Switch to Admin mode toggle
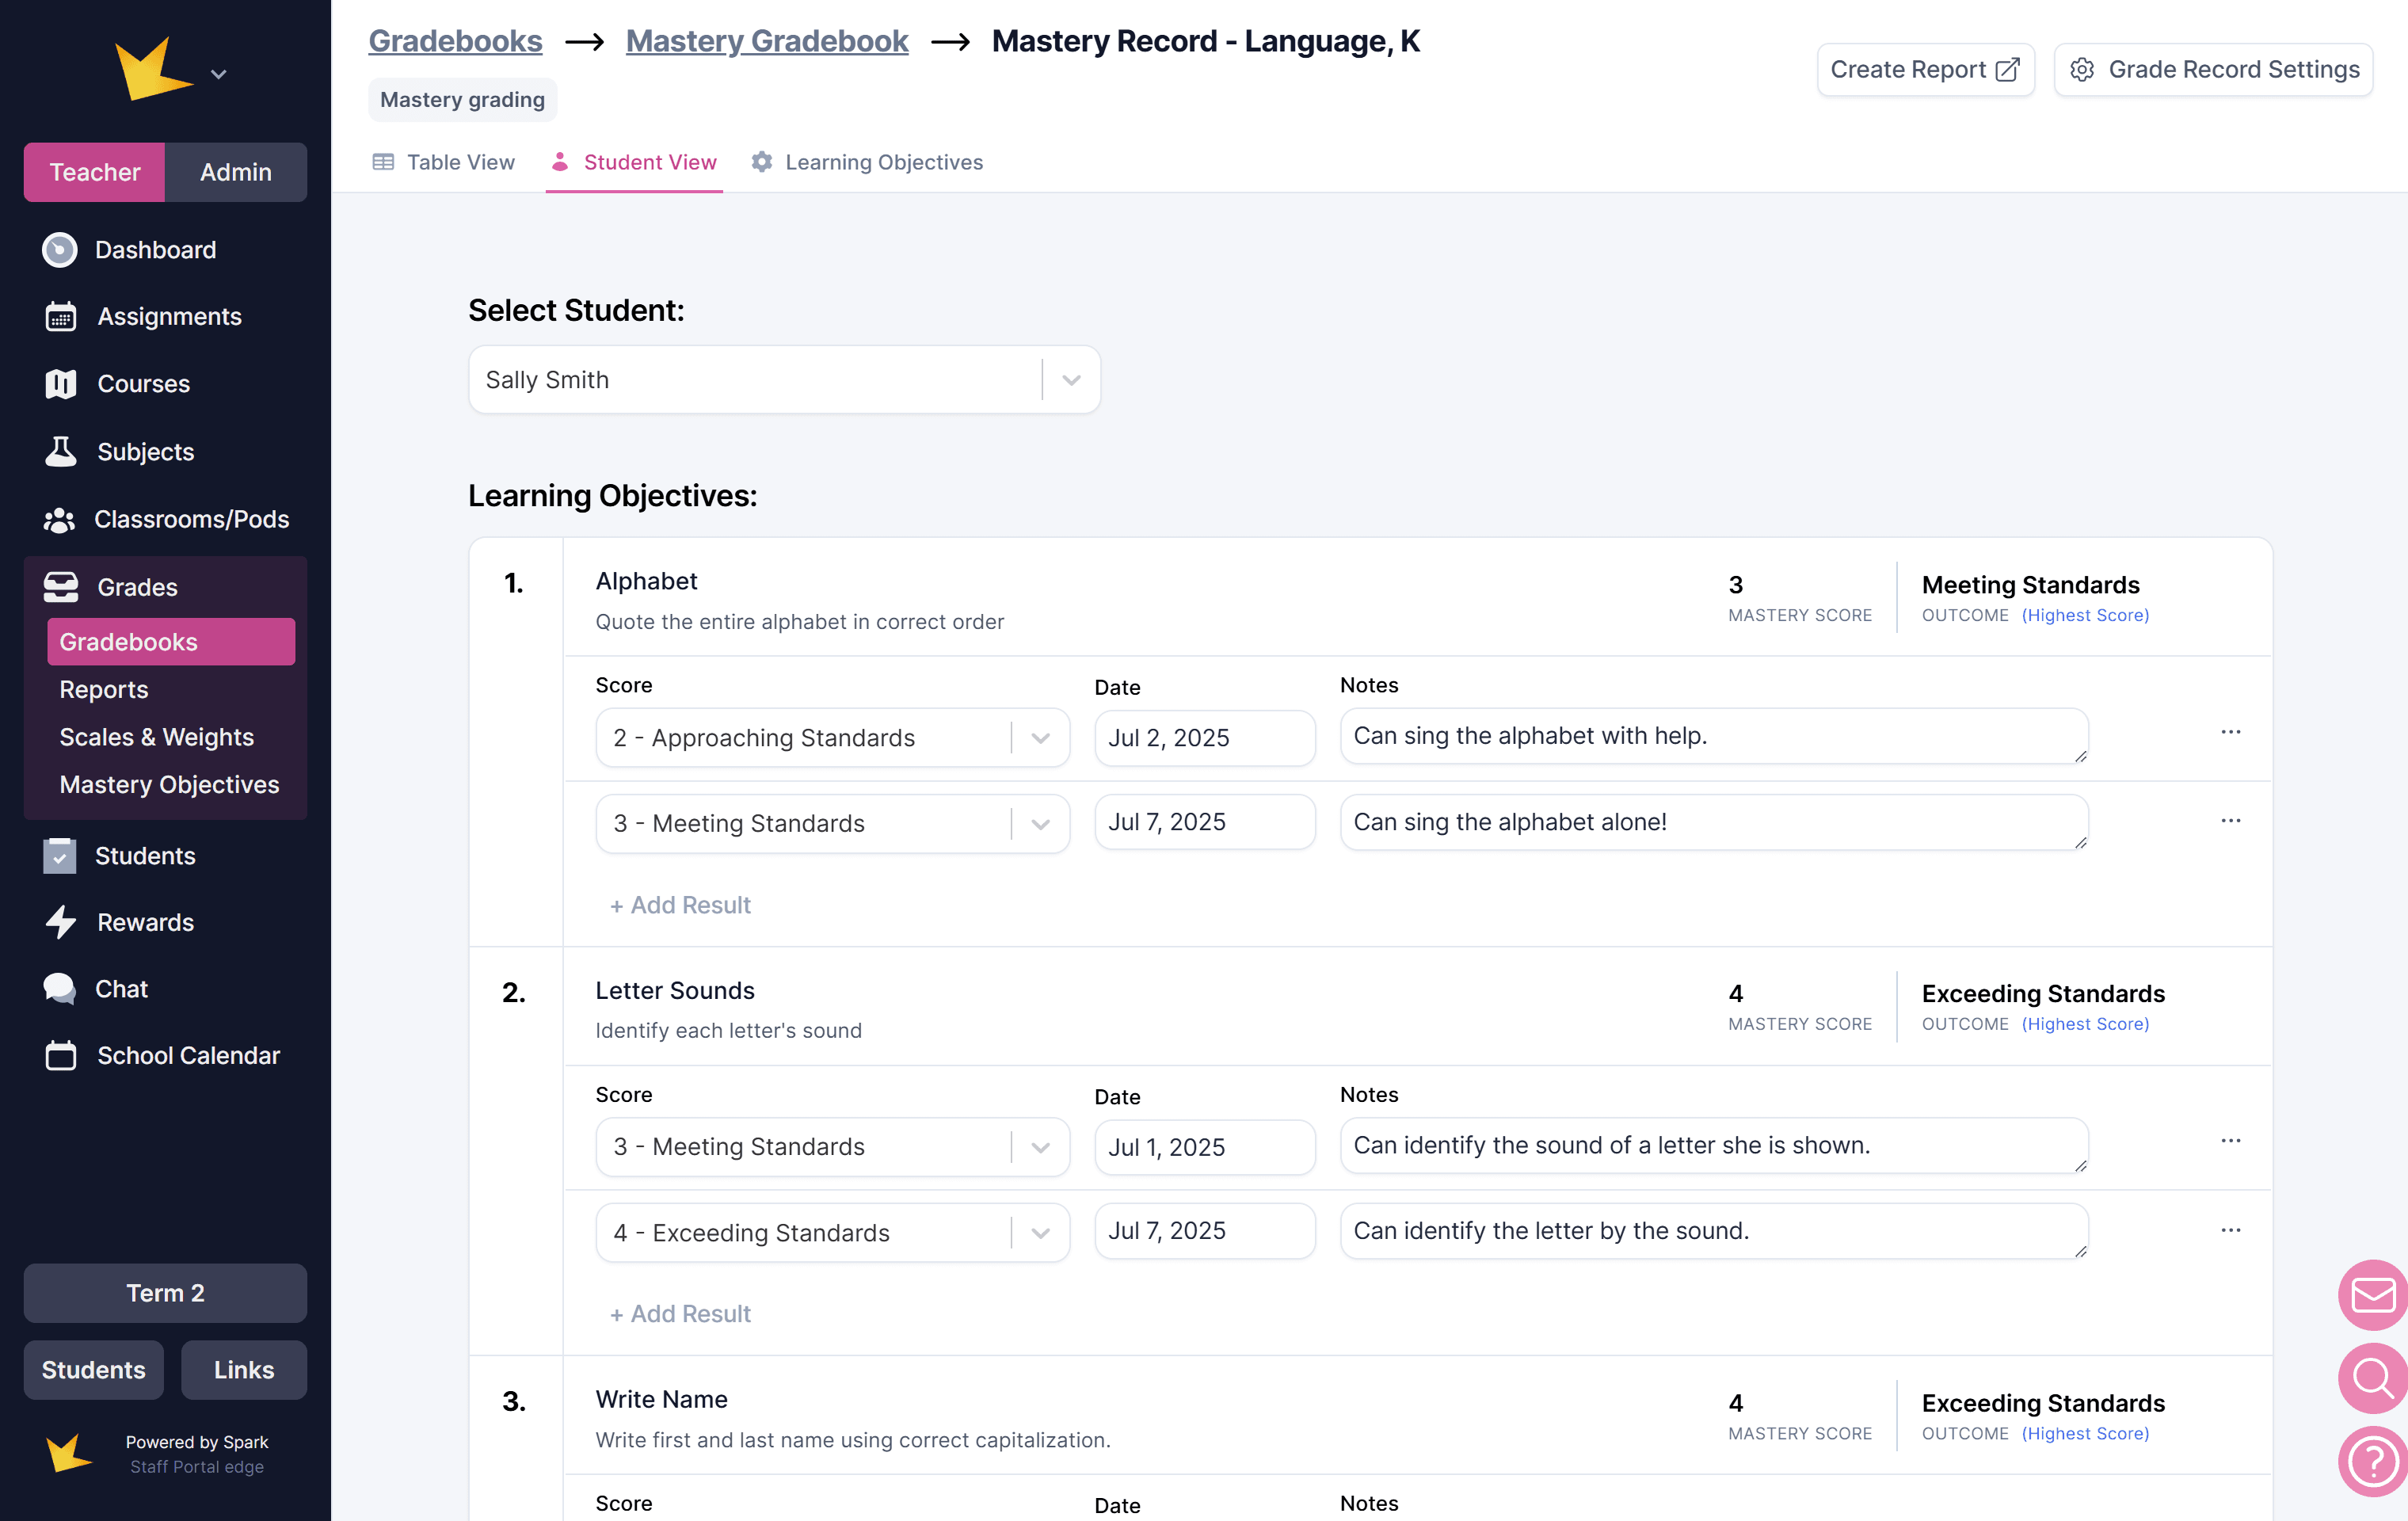The image size is (2408, 1521). (x=235, y=172)
